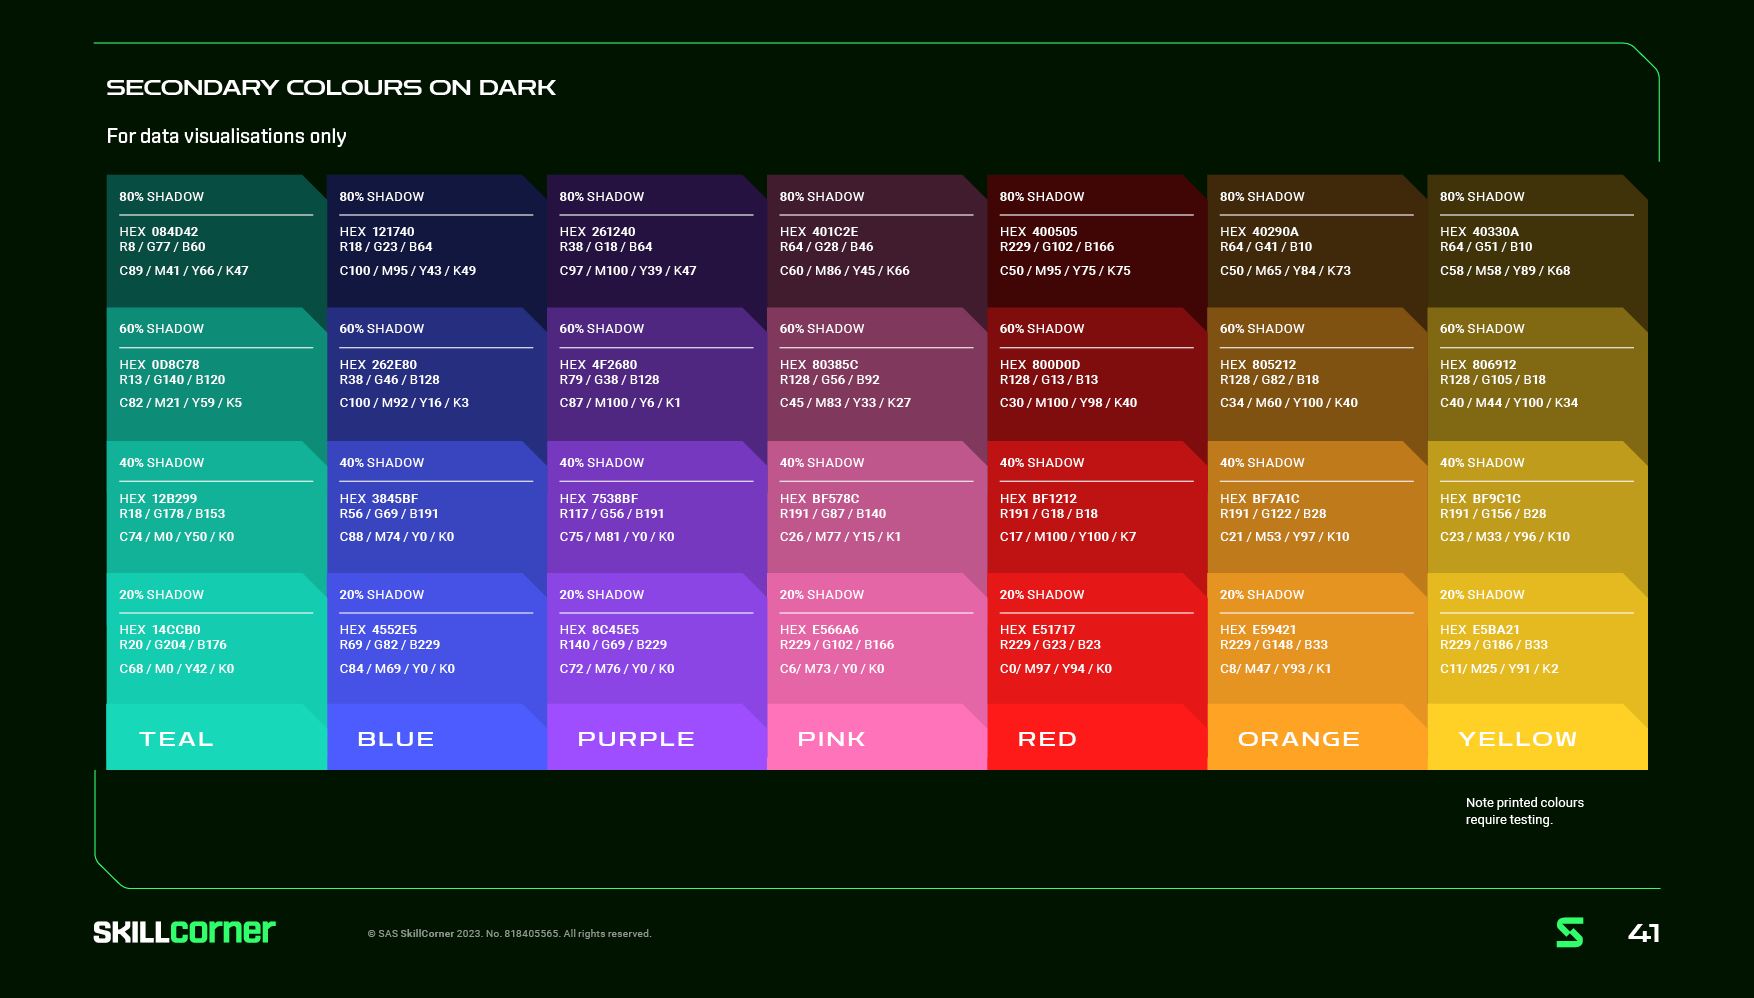This screenshot has width=1754, height=998.
Task: Select the ORANGE base colour swatch
Action: click(x=1317, y=737)
